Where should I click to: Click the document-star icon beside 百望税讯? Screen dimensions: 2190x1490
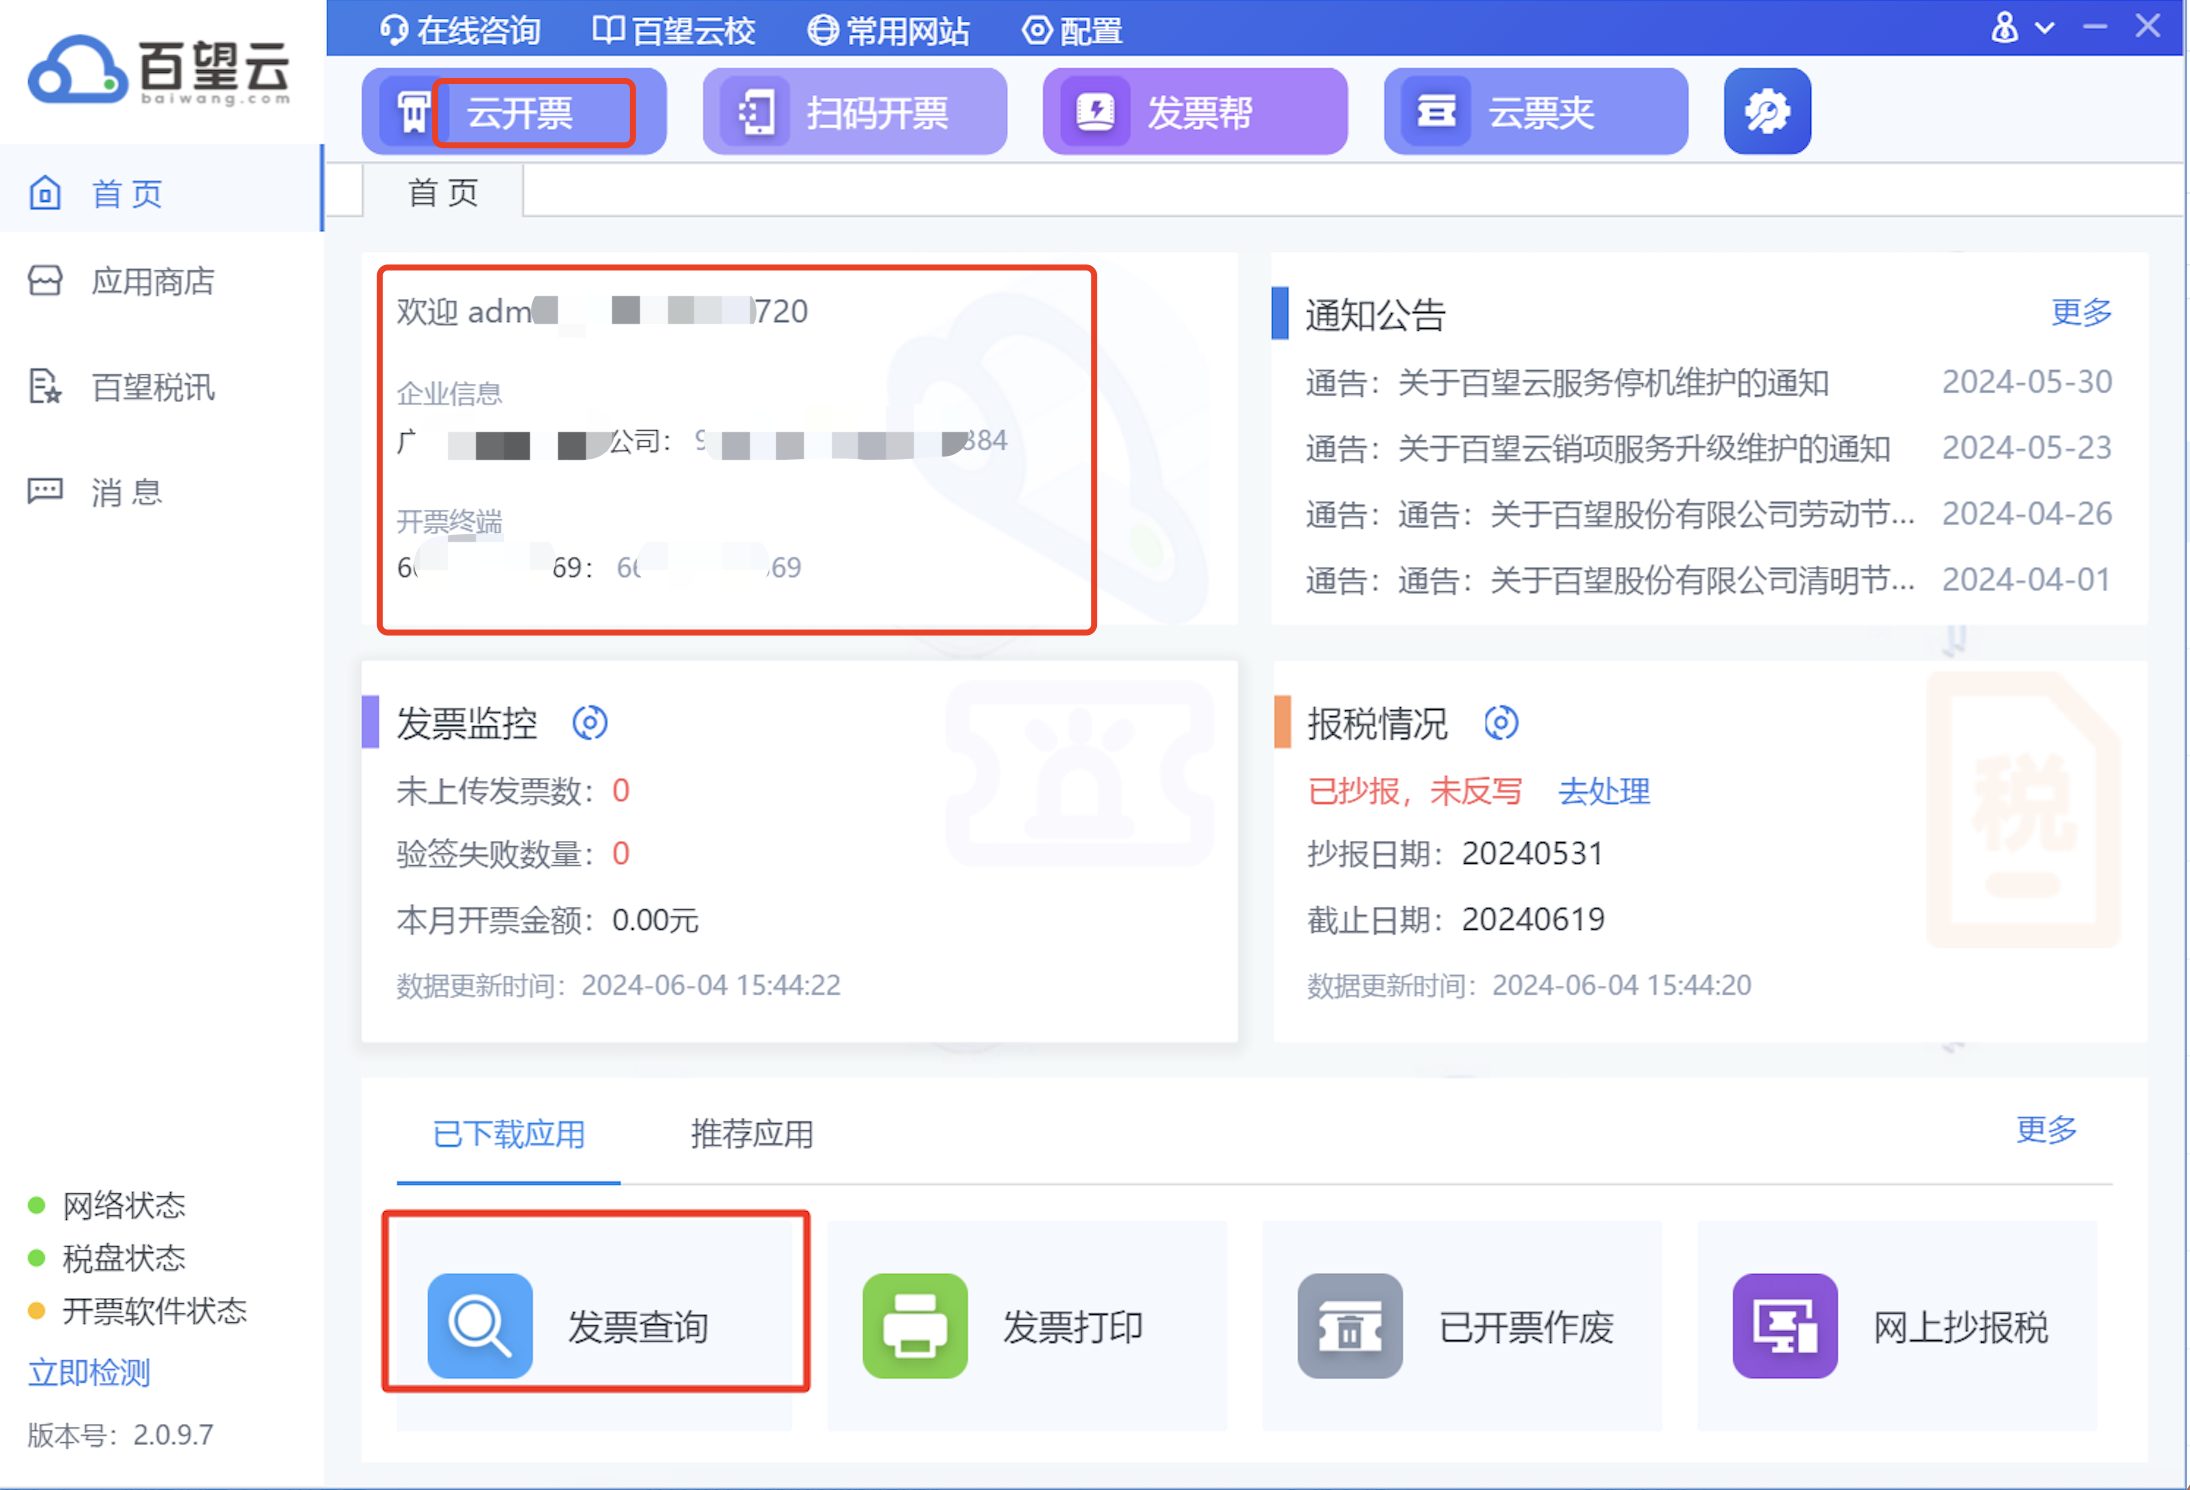coord(45,386)
